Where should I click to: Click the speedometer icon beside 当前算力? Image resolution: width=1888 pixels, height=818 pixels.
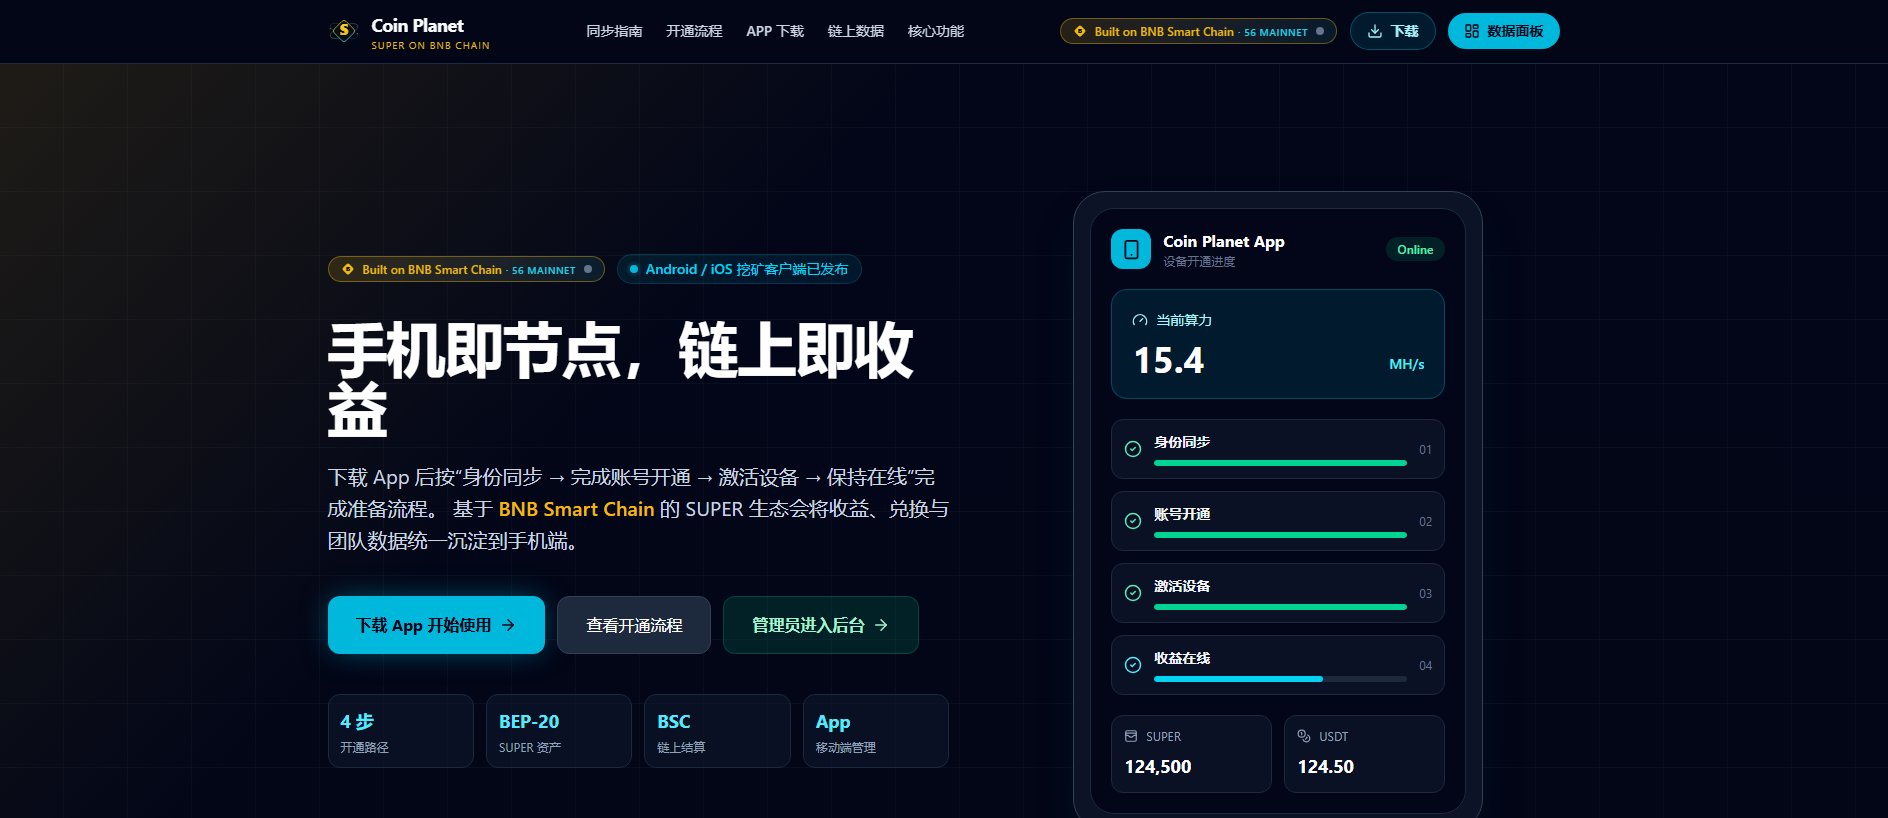(x=1140, y=320)
